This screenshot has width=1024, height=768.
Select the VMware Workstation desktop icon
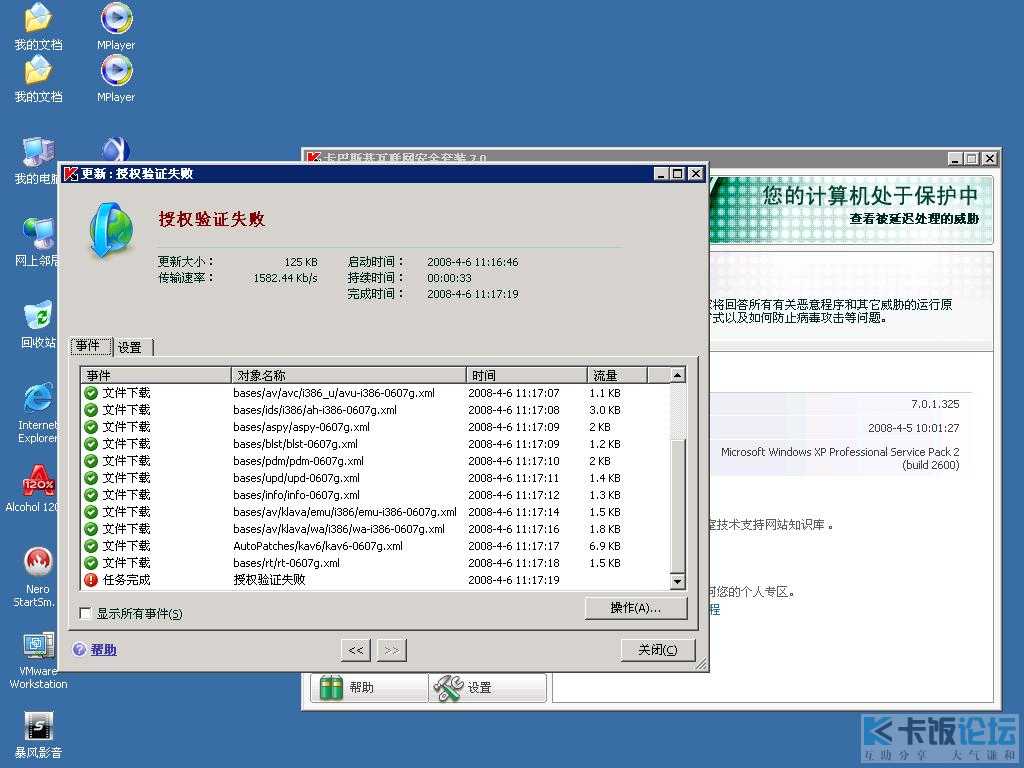[x=38, y=660]
